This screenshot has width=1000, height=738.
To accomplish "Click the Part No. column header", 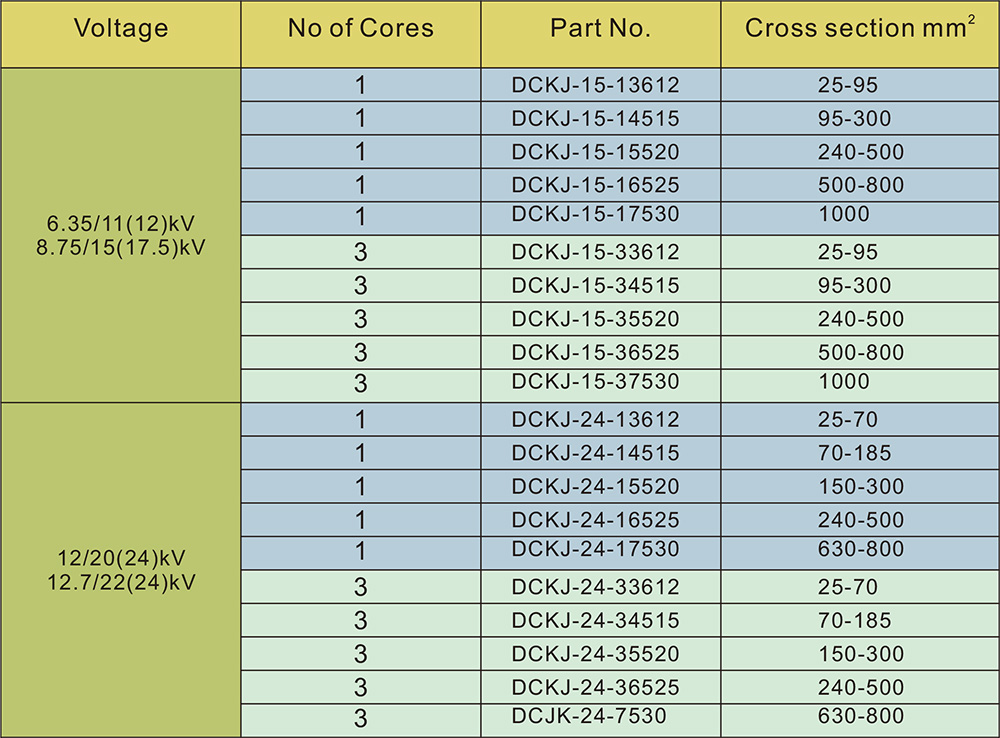I will (x=600, y=28).
